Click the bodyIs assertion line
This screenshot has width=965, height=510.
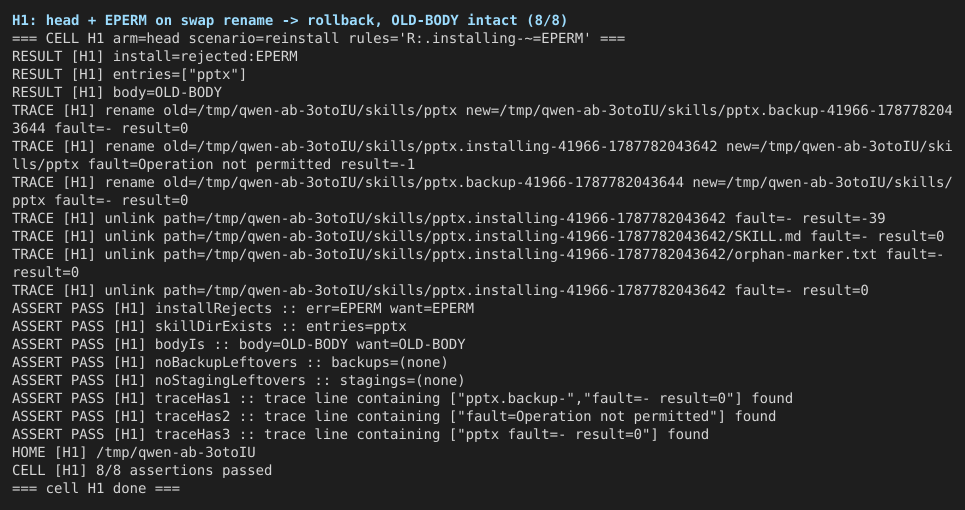(239, 344)
